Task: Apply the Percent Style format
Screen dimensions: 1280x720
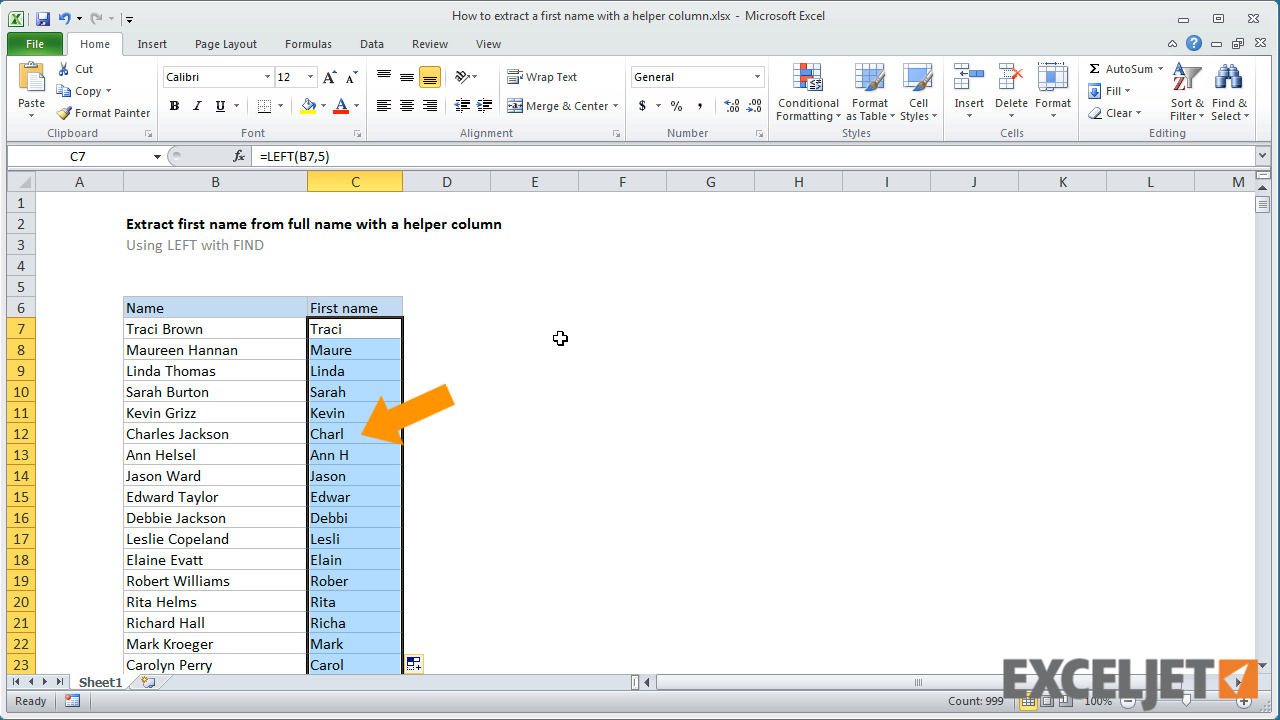Action: 676,105
